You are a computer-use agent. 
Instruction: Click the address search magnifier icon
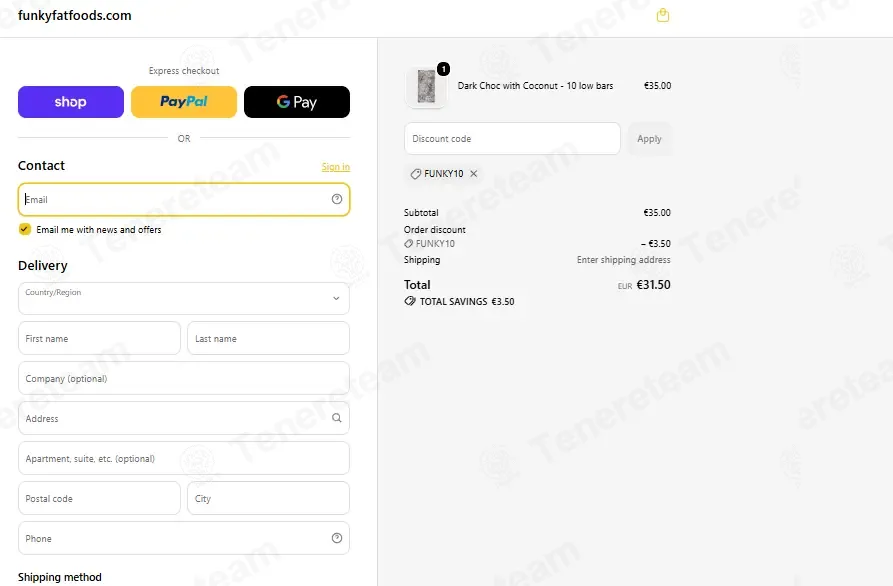coord(337,418)
